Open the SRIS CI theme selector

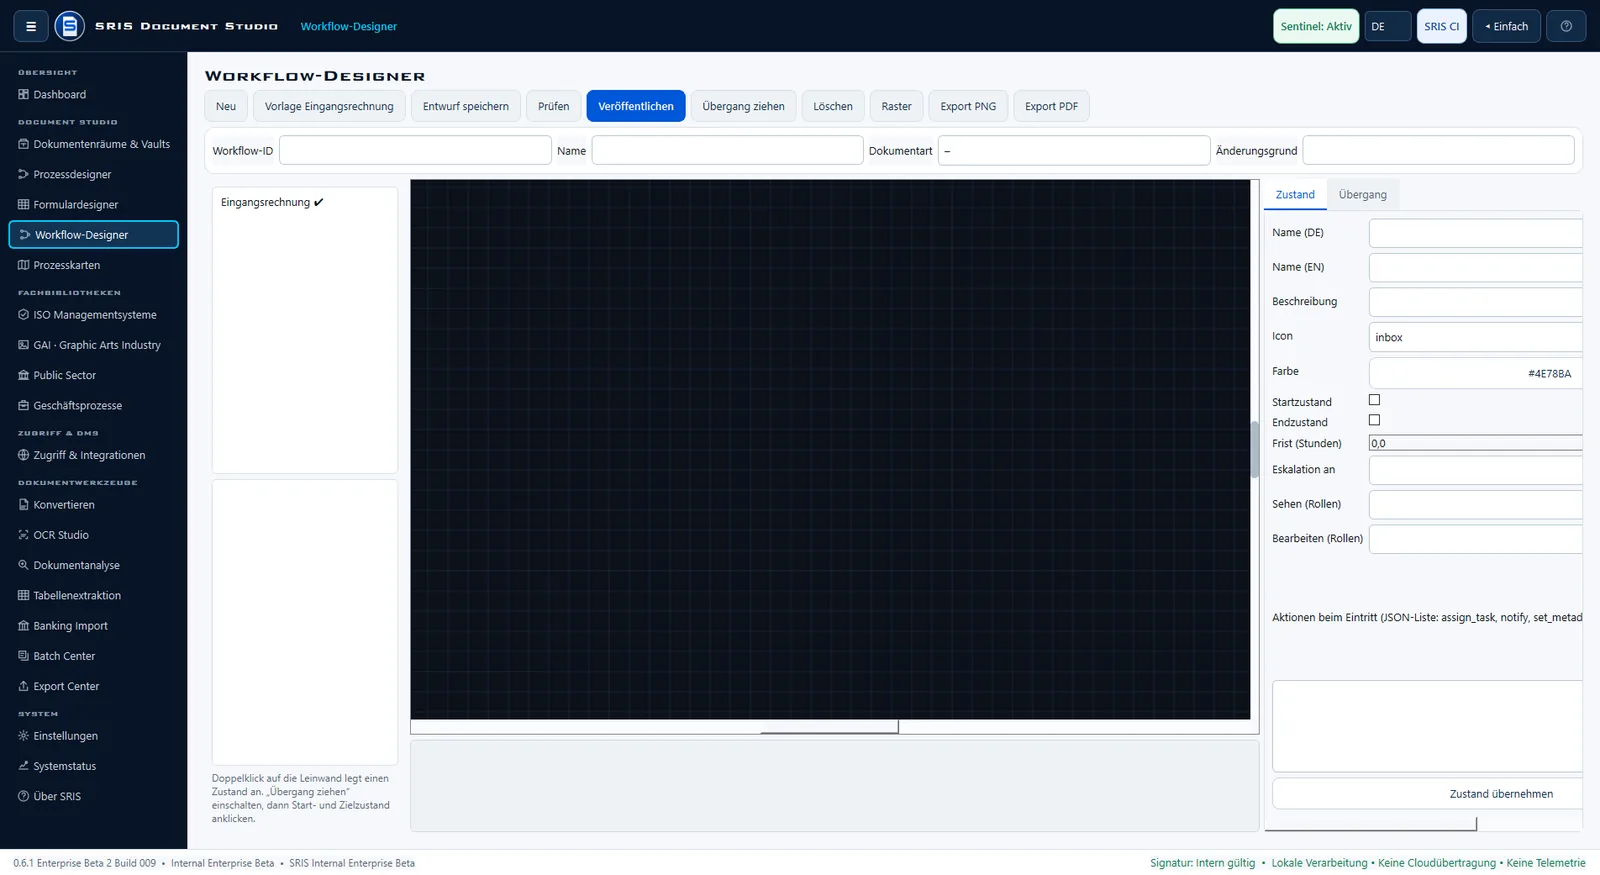[x=1442, y=26]
